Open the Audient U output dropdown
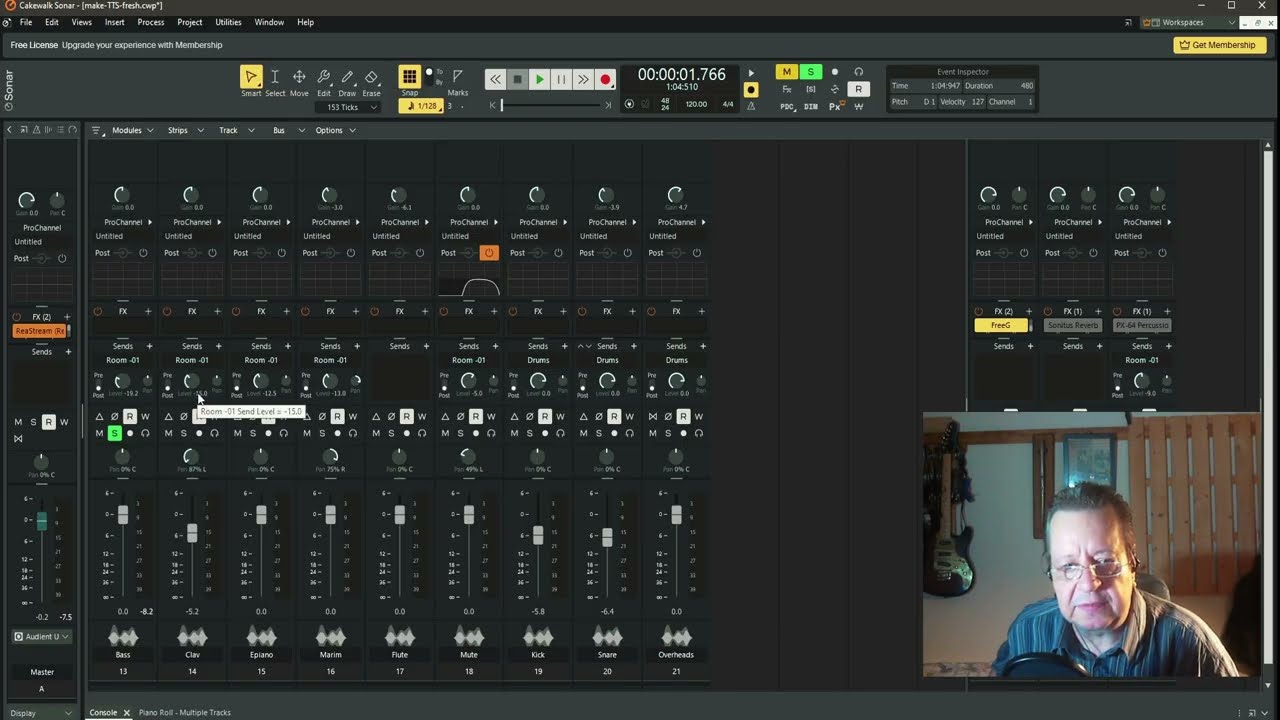The width and height of the screenshot is (1280, 720). (41, 636)
